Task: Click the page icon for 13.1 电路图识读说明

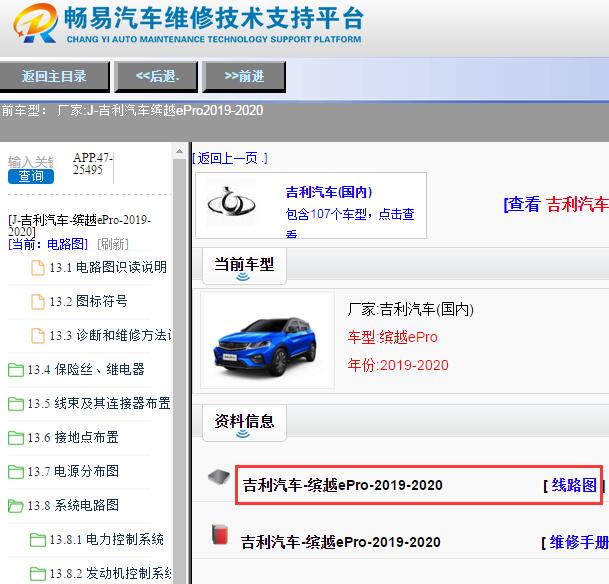Action: click(38, 267)
